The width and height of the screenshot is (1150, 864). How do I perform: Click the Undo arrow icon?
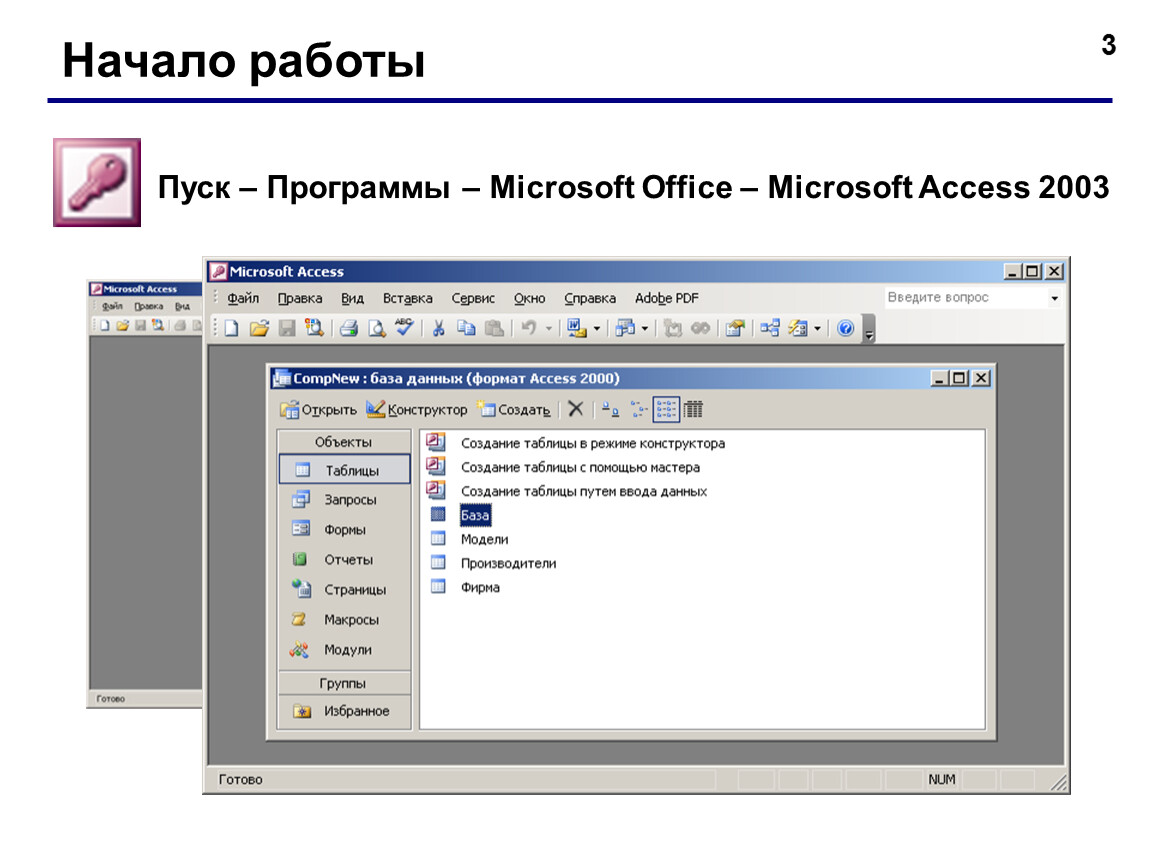tap(528, 329)
